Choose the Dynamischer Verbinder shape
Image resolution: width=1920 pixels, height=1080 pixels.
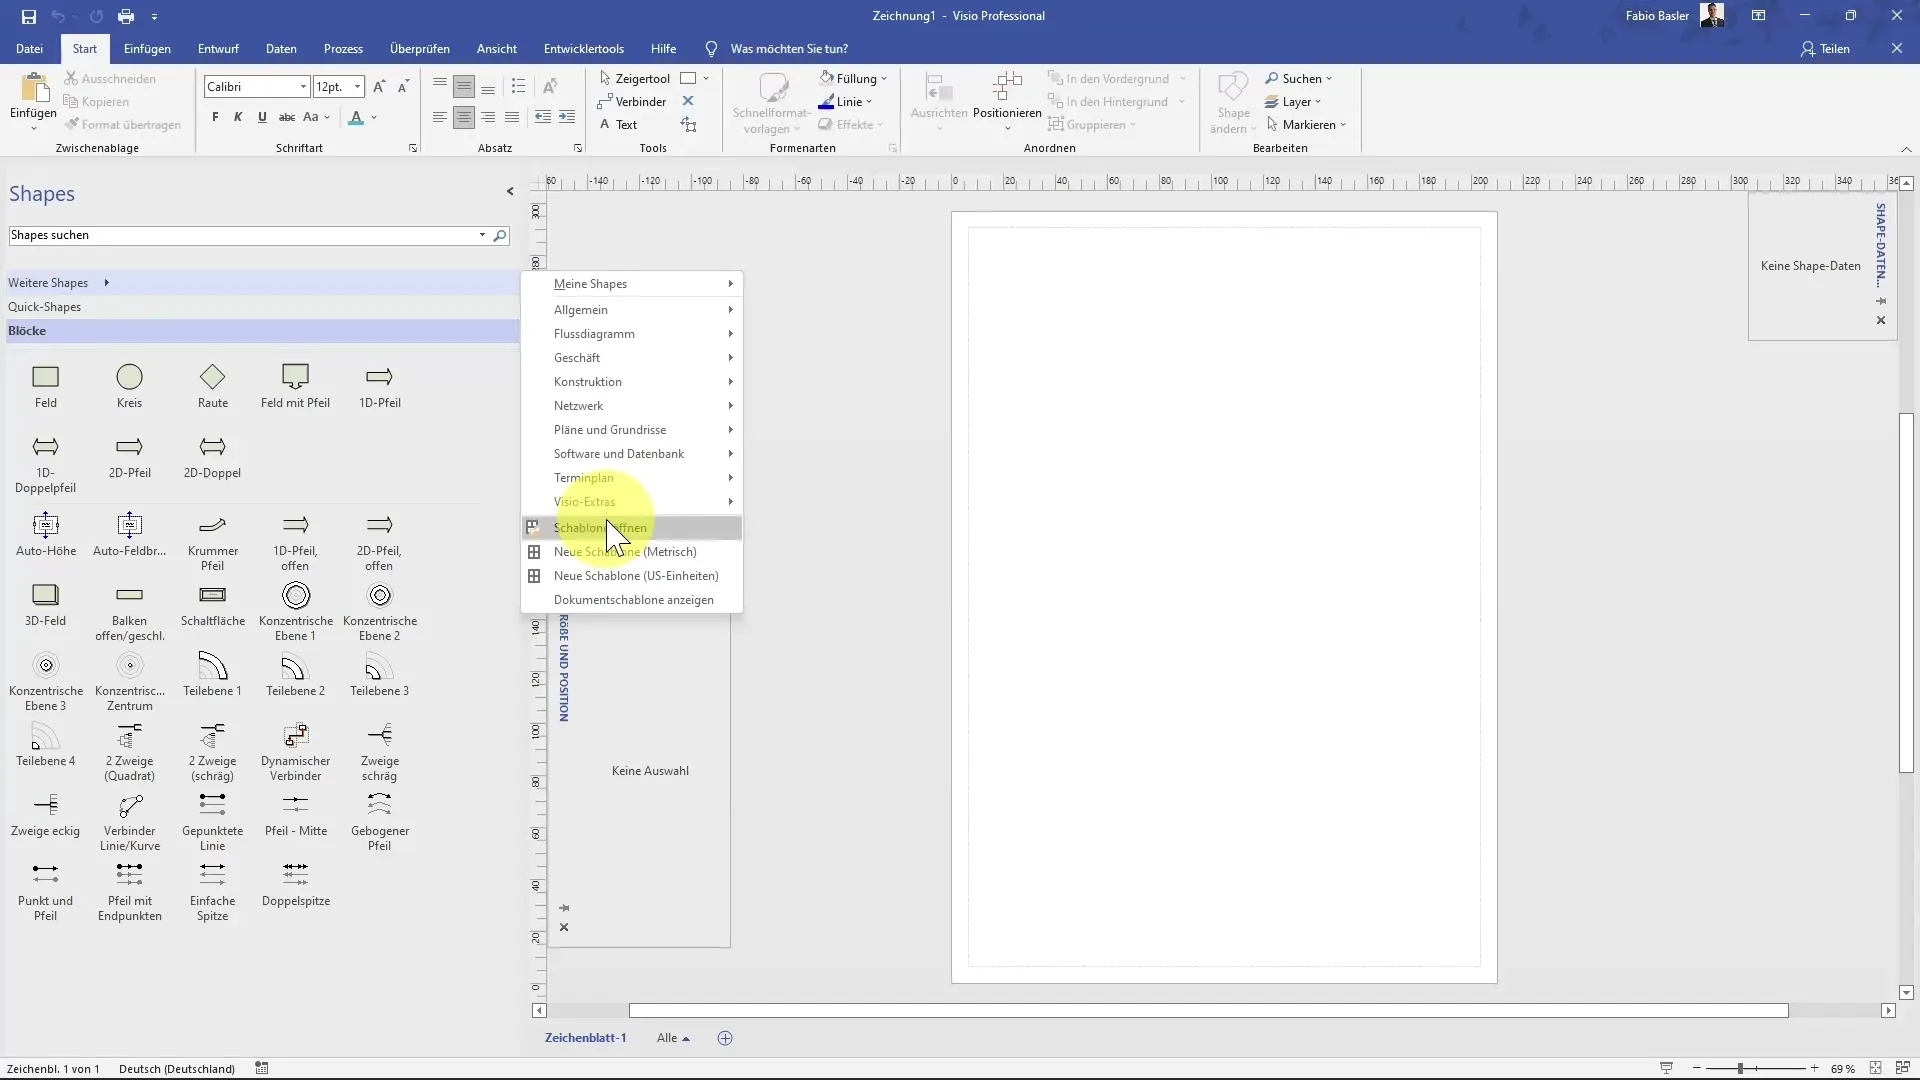coord(295,752)
